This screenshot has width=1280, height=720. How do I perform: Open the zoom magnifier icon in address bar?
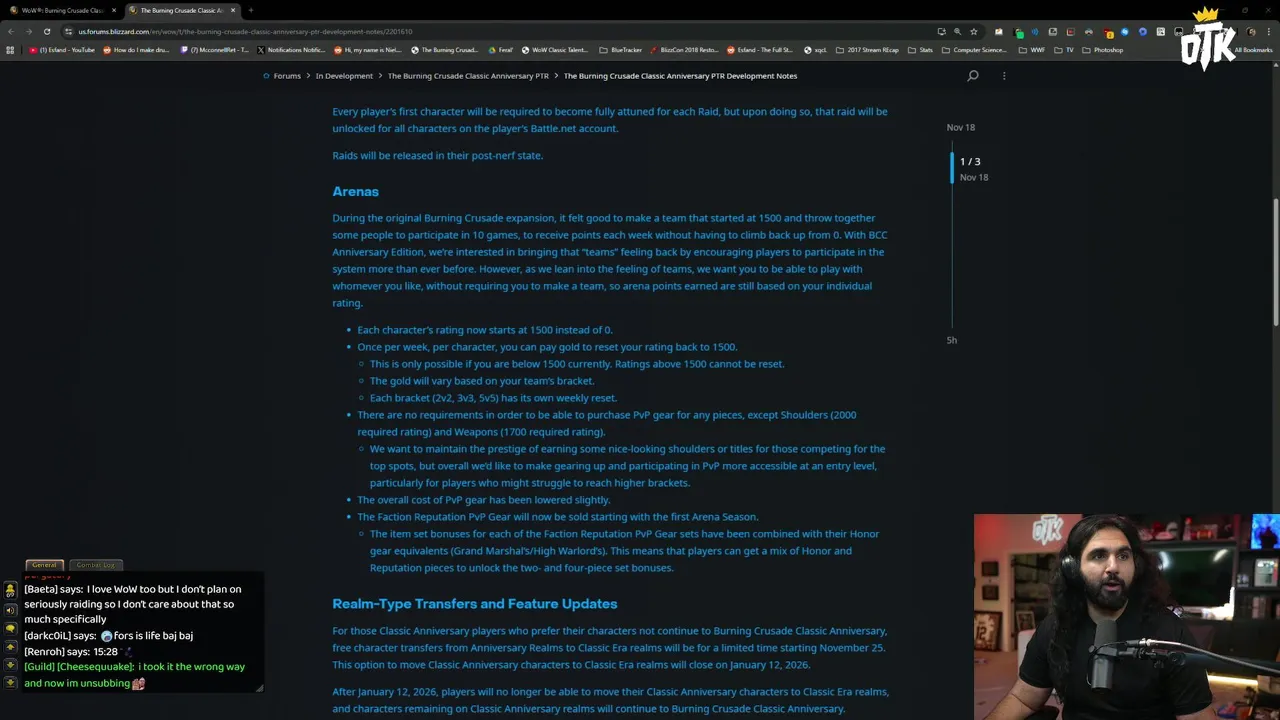(x=957, y=31)
